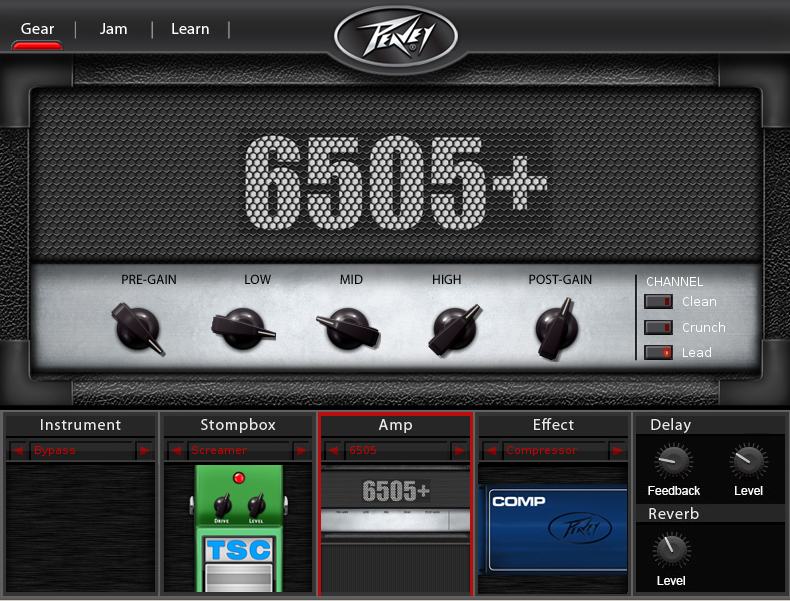Click the Amp 6505 selector
The height and width of the screenshot is (601, 790).
click(x=396, y=450)
